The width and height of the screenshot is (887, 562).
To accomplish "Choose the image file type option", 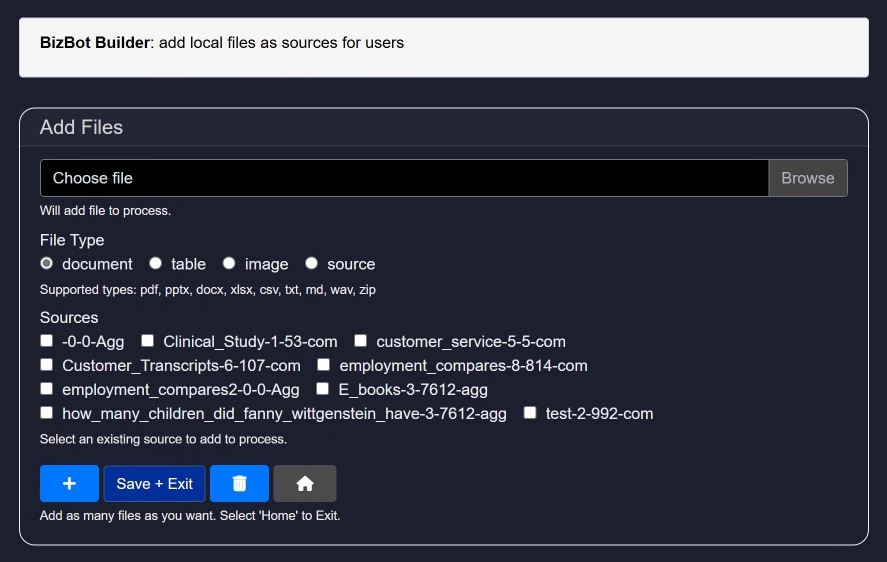I will [229, 264].
